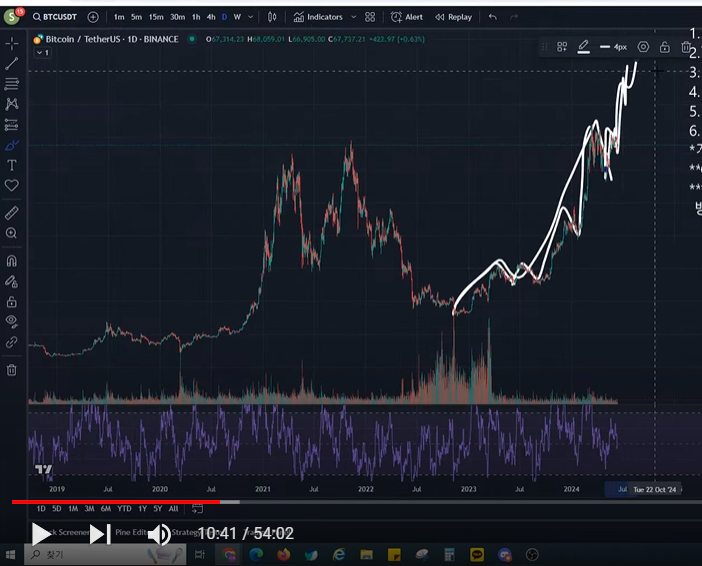Toggle stay in drawing mode
702x566 pixels.
[12, 281]
